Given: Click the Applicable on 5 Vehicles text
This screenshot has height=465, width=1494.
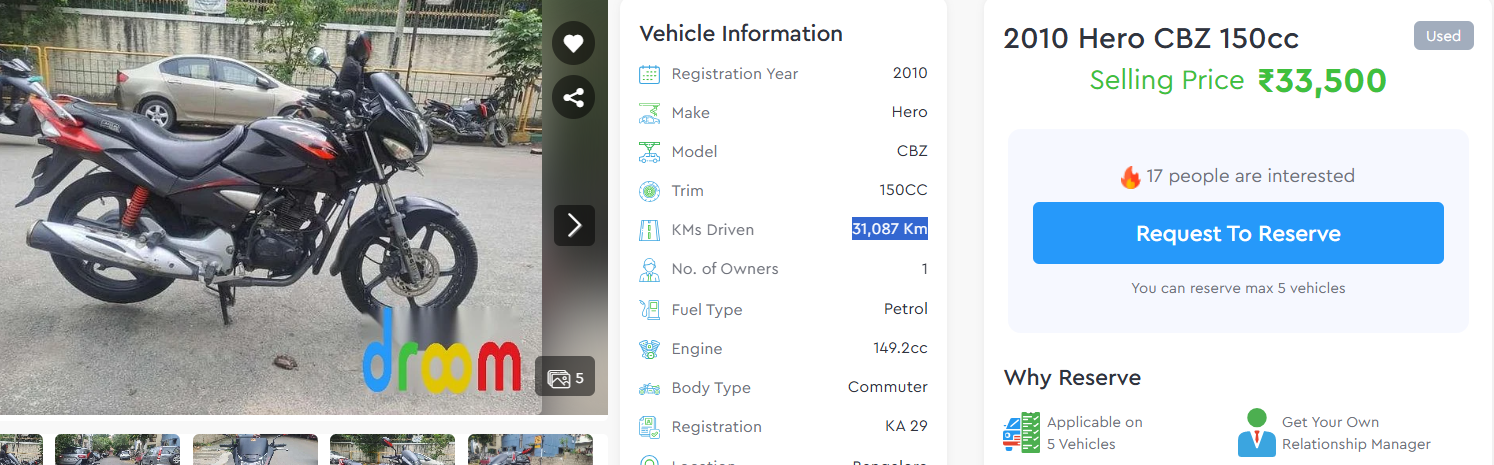Looking at the screenshot, I should point(1095,433).
